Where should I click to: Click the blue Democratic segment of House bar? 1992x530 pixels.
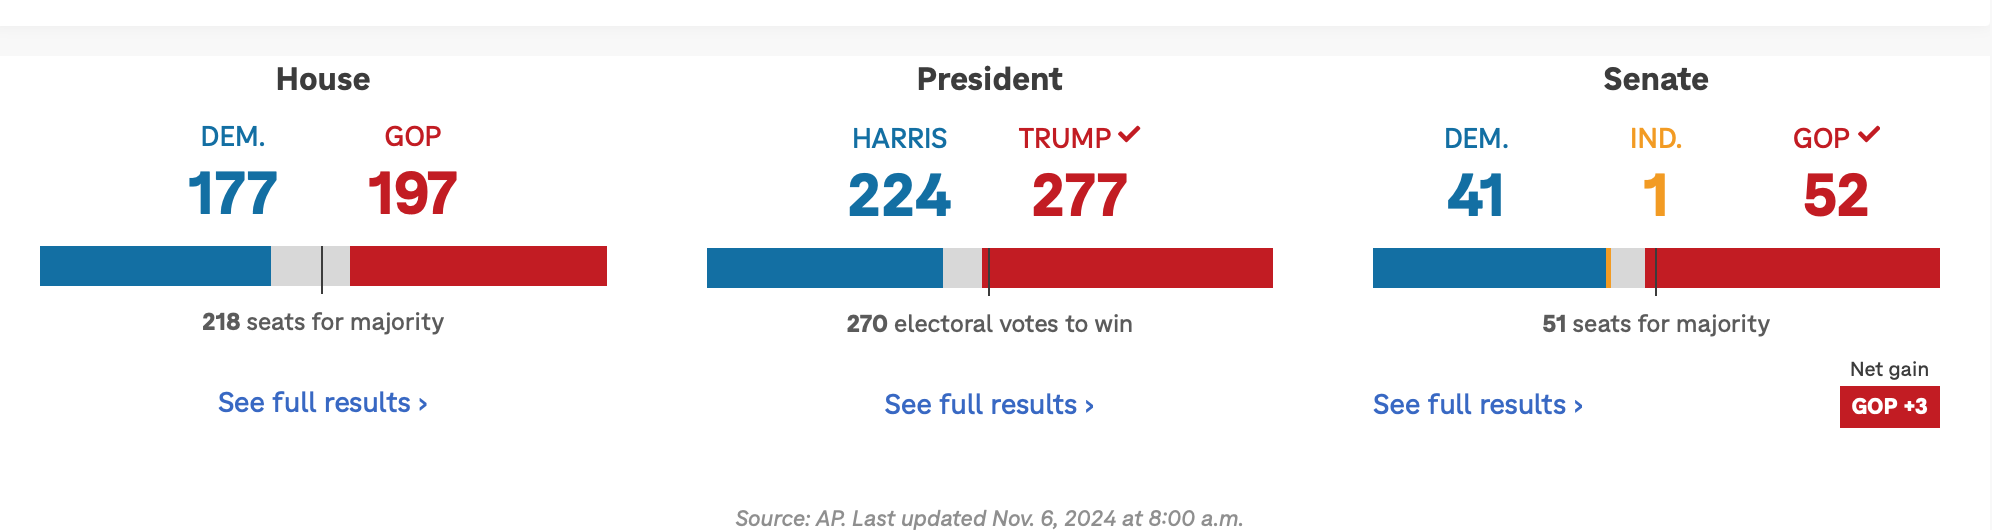(155, 266)
